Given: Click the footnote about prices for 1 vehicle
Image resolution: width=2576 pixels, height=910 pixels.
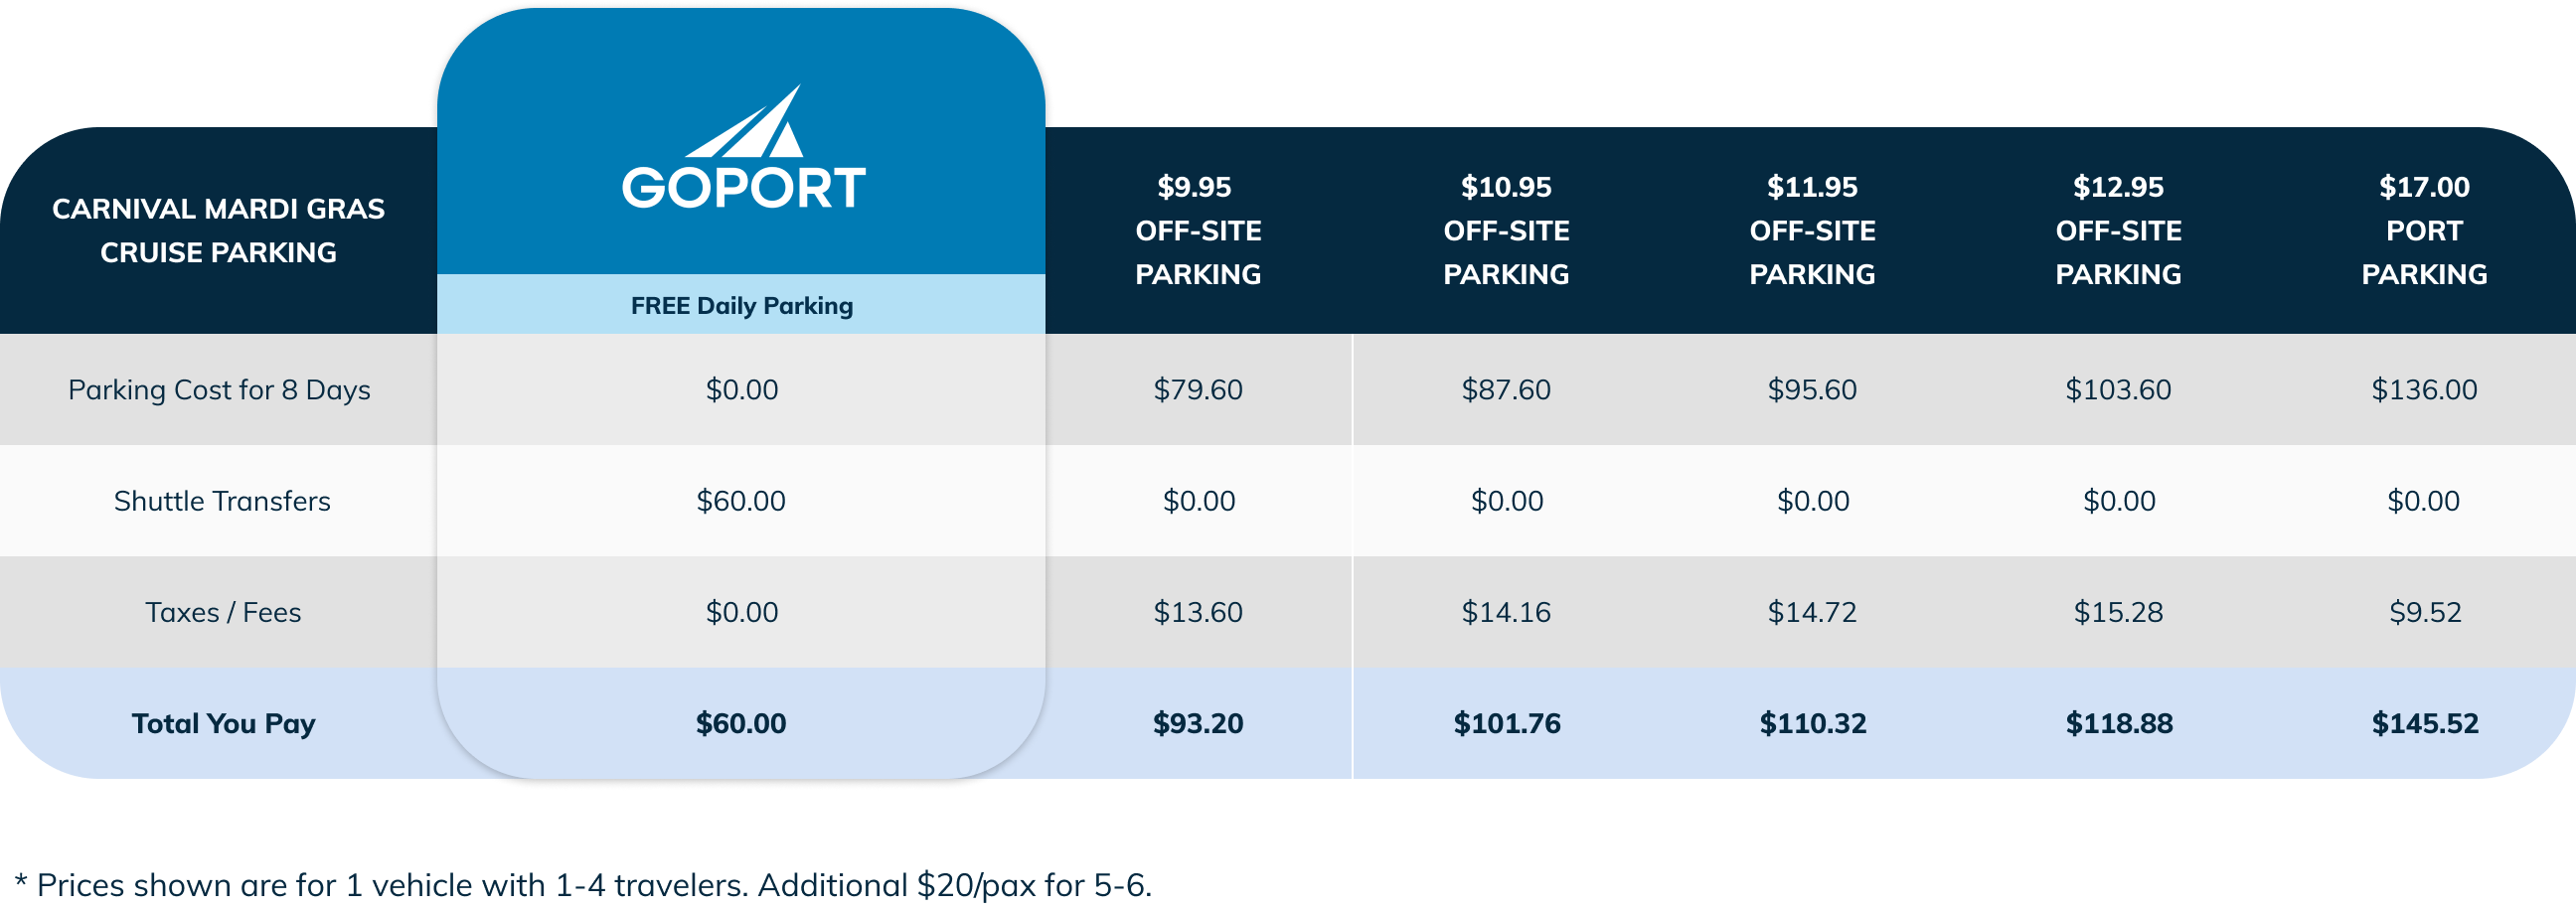Looking at the screenshot, I should tap(583, 885).
